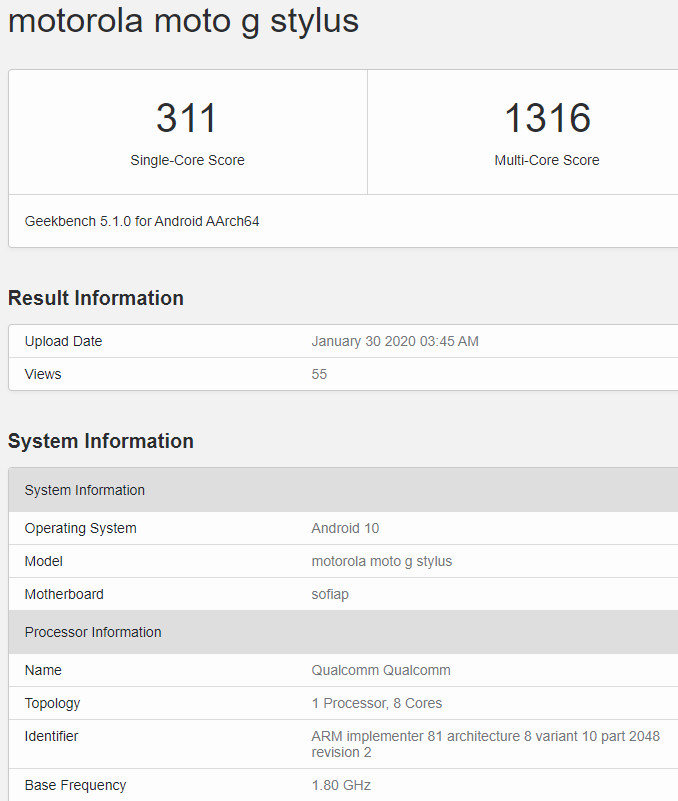This screenshot has height=801, width=678.
Task: Click the "Motherboard" row label
Action: [64, 594]
